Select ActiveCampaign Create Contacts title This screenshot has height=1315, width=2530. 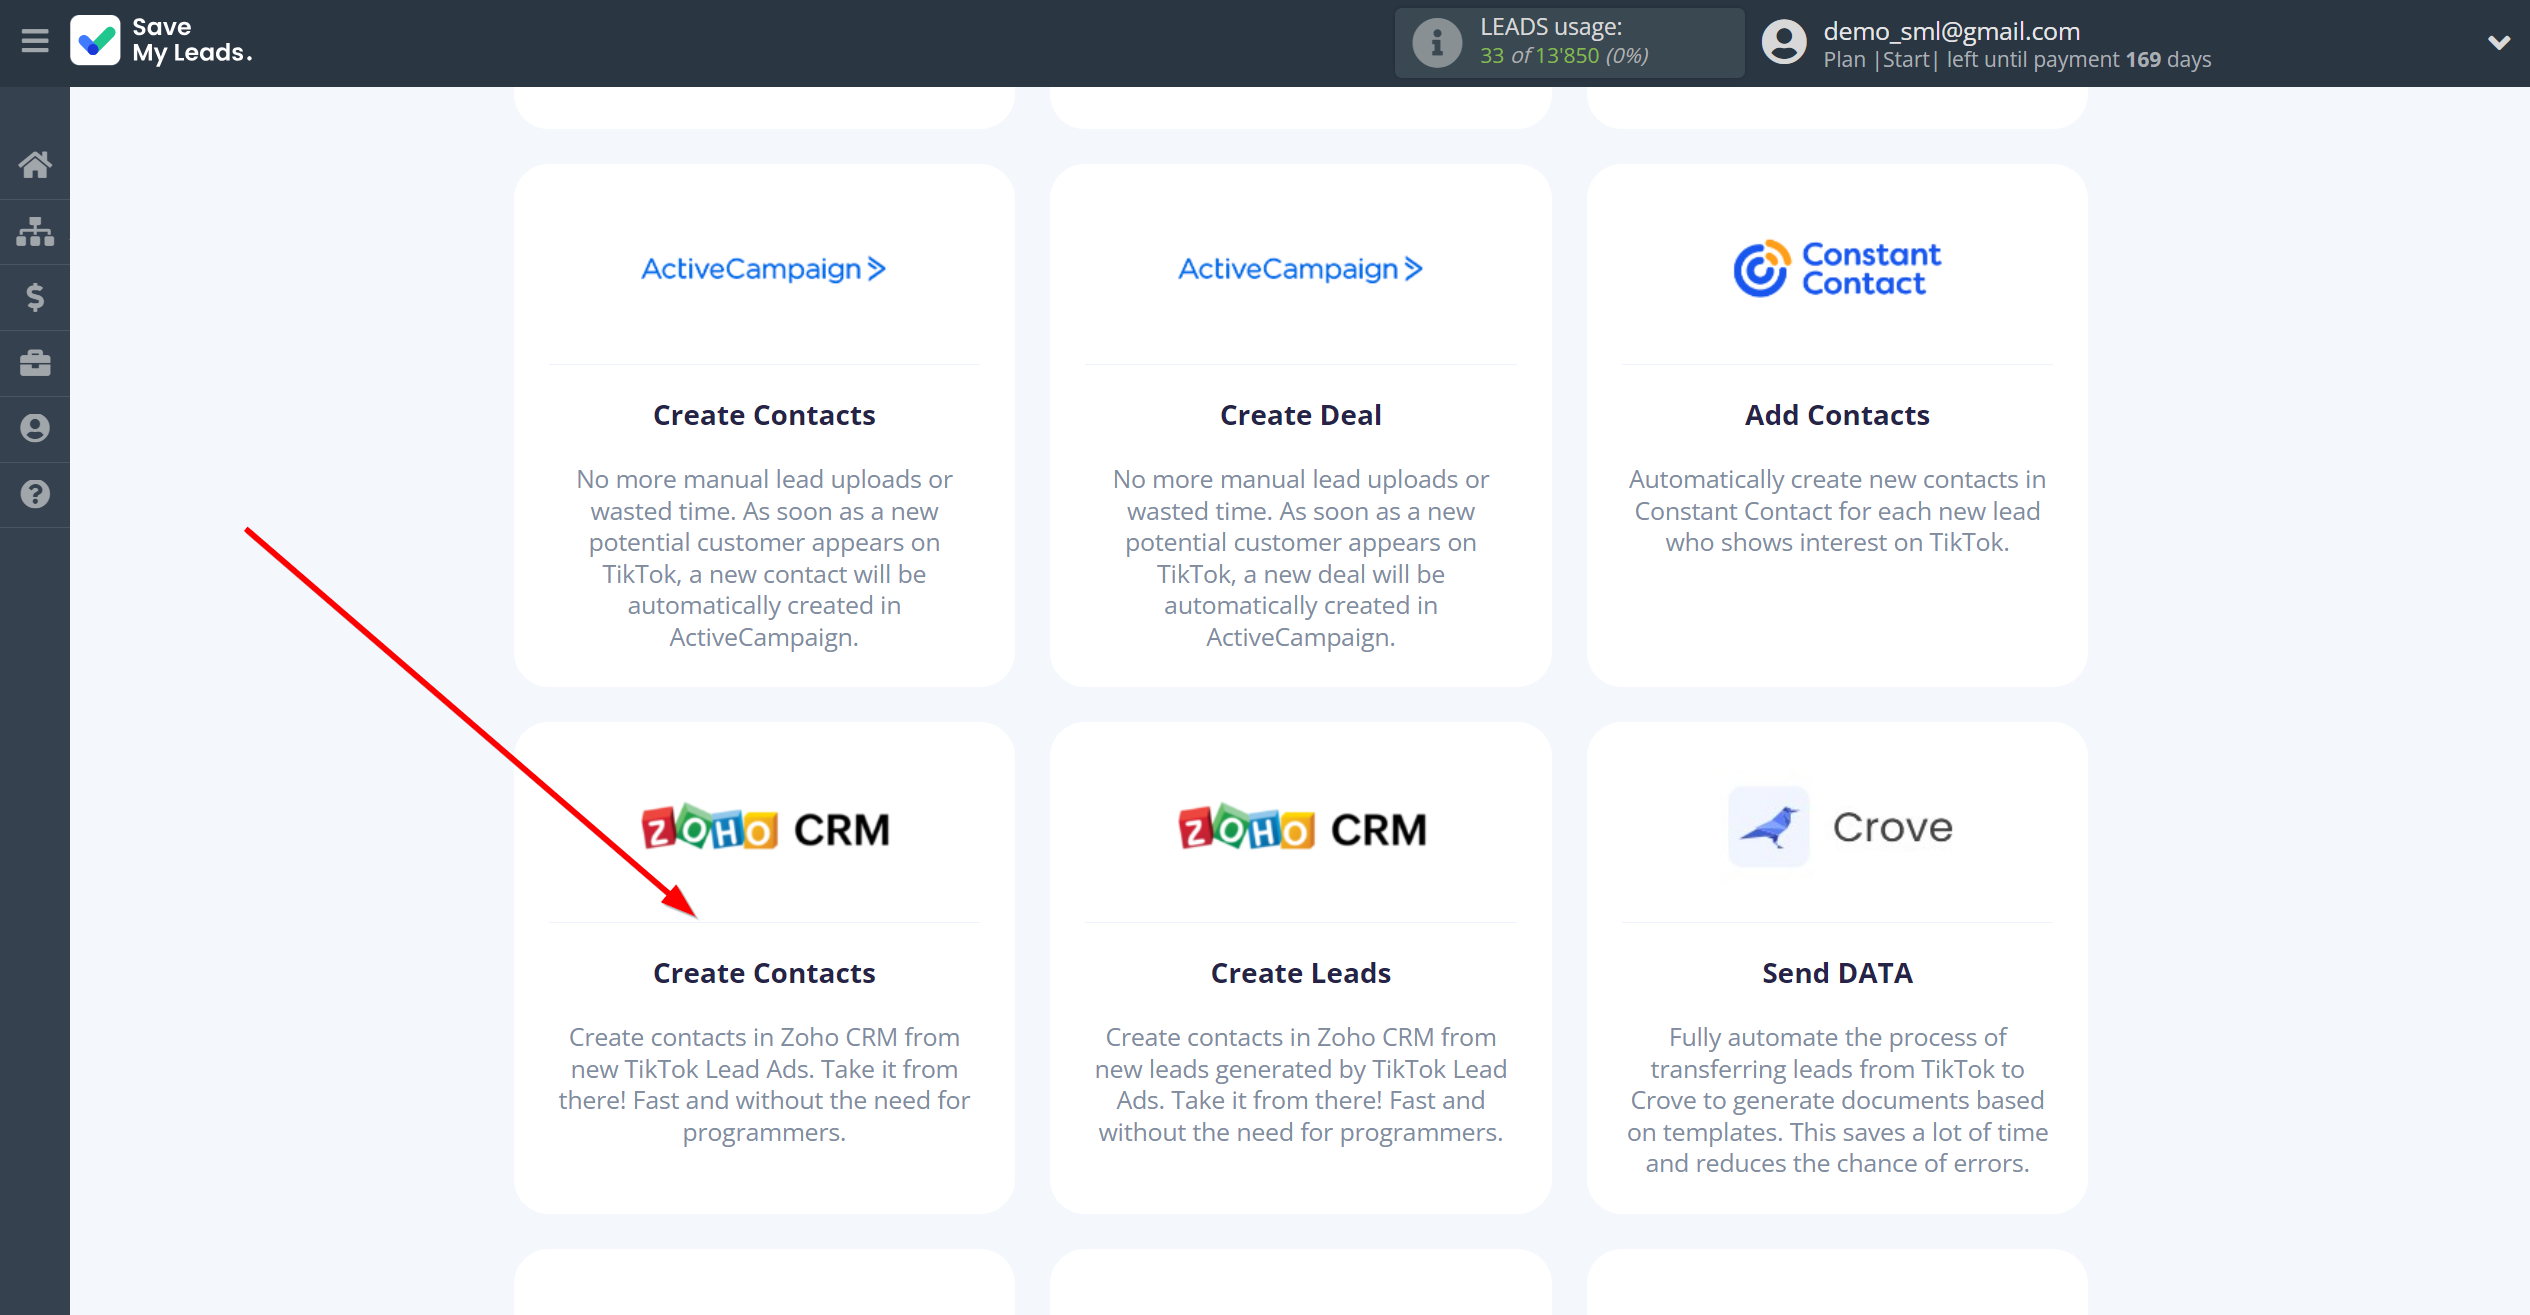coord(764,415)
